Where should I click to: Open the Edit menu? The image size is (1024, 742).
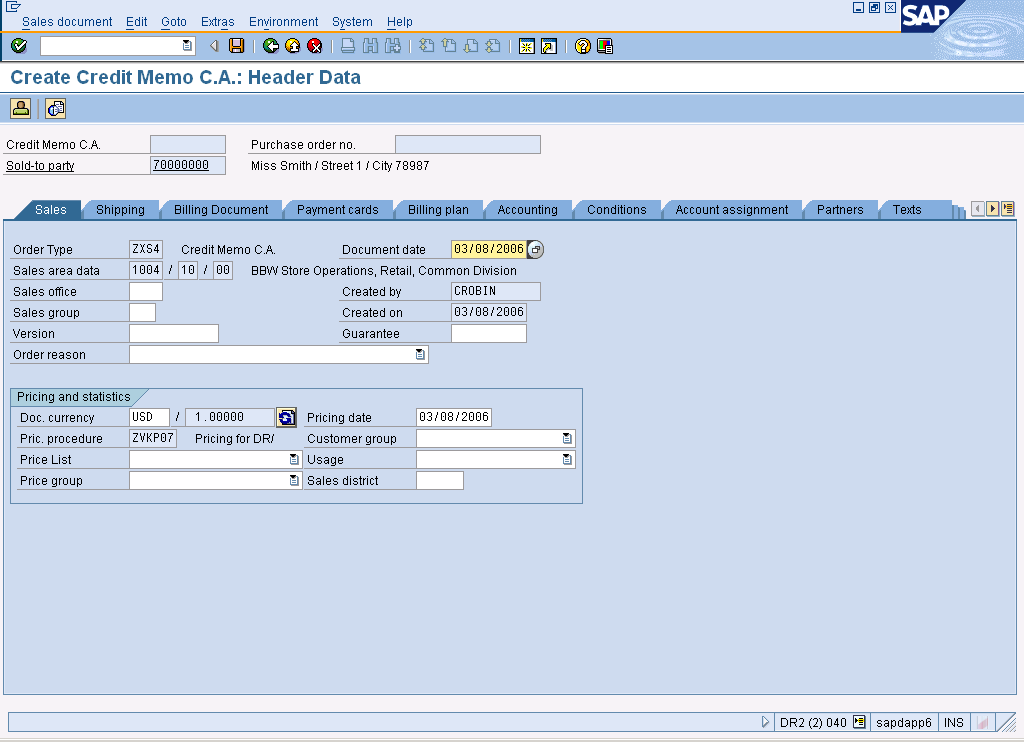136,22
